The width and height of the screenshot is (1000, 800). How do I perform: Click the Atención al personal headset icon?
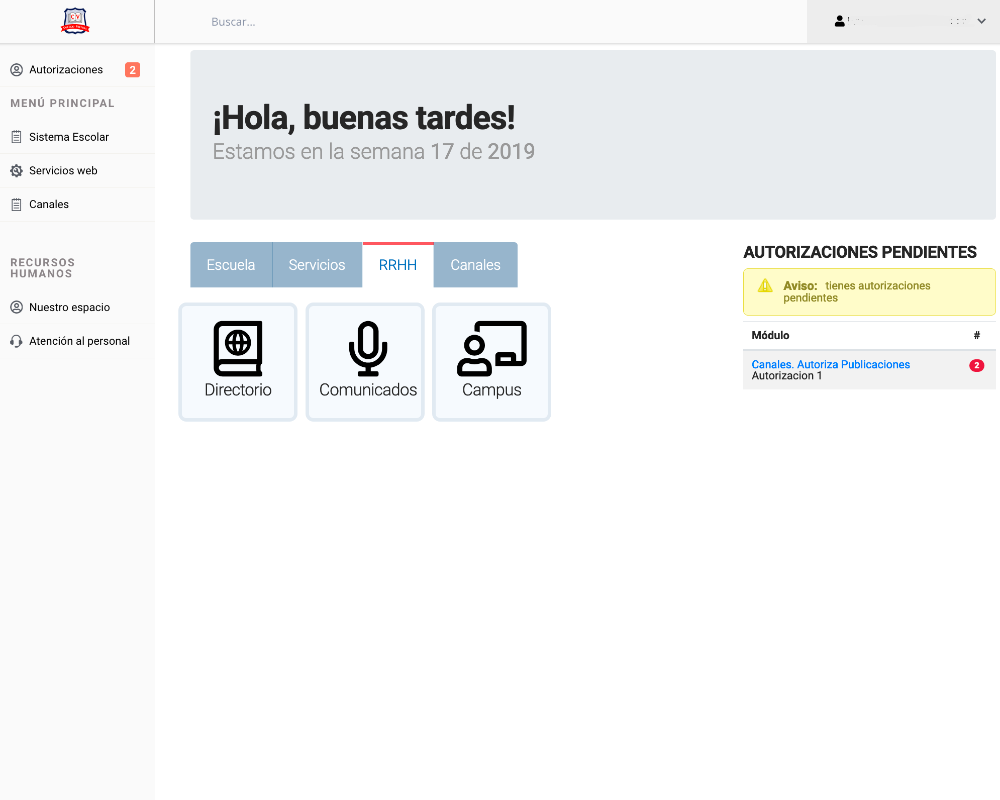17,341
